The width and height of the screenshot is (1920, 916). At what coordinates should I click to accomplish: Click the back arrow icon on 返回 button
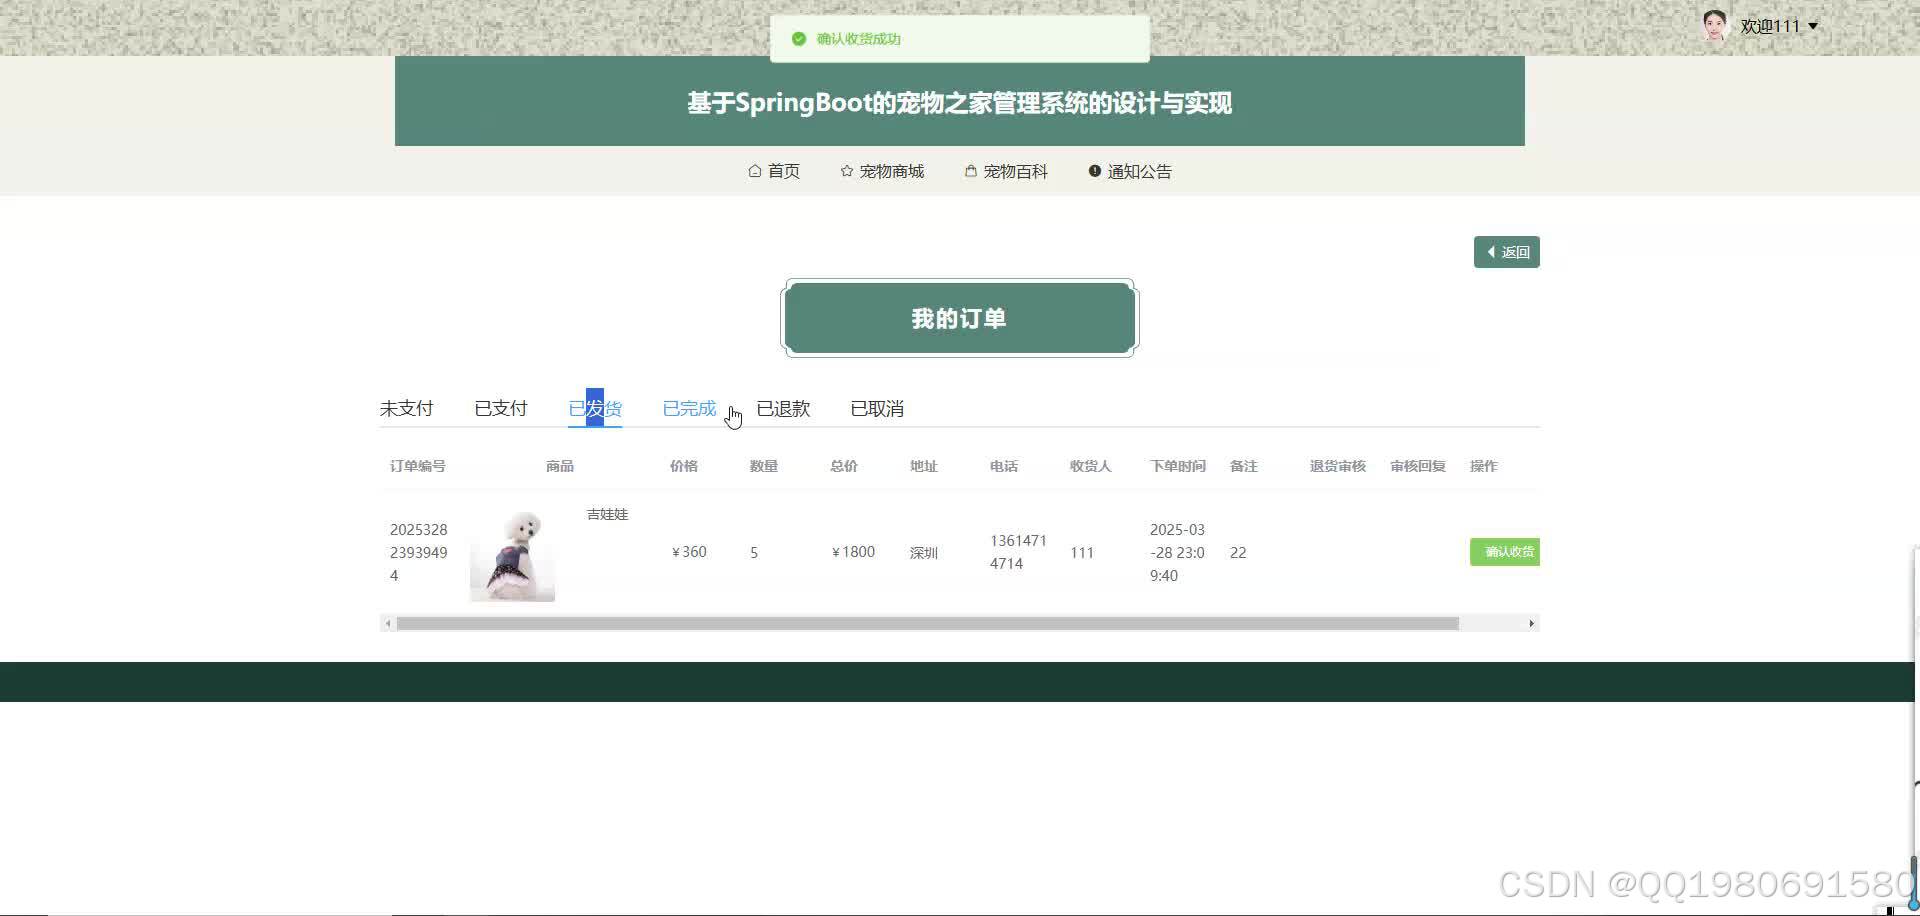point(1491,252)
